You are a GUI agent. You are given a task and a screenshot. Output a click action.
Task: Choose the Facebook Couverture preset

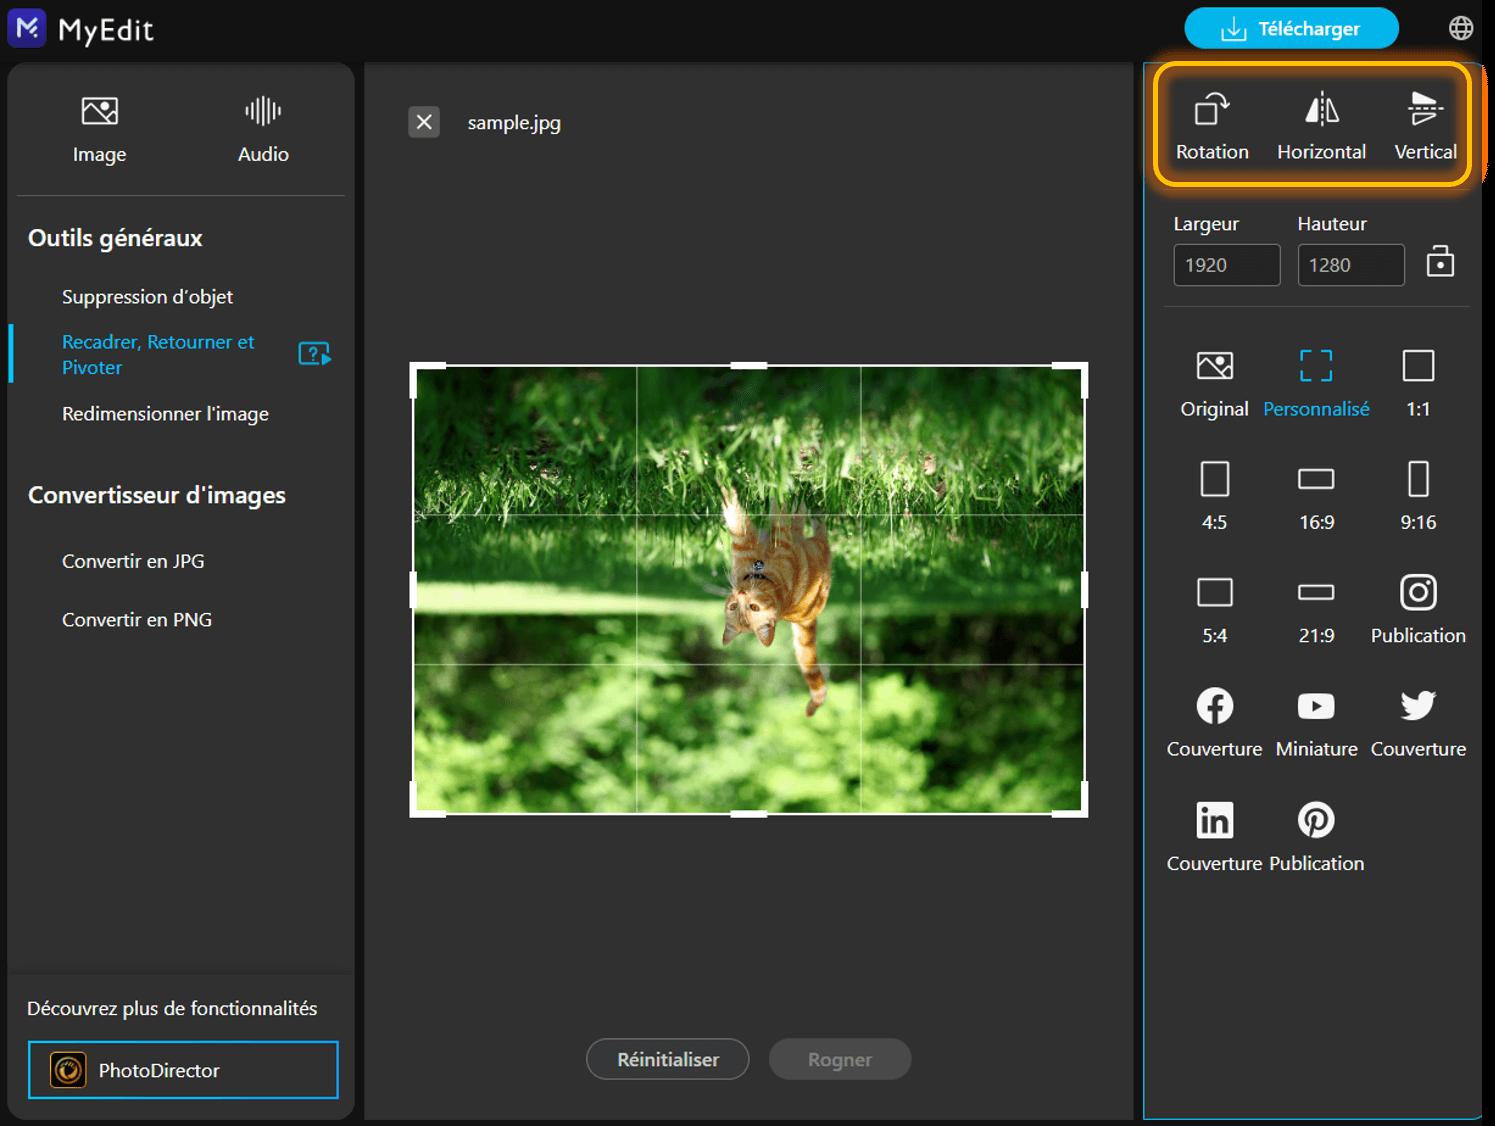[x=1214, y=707]
